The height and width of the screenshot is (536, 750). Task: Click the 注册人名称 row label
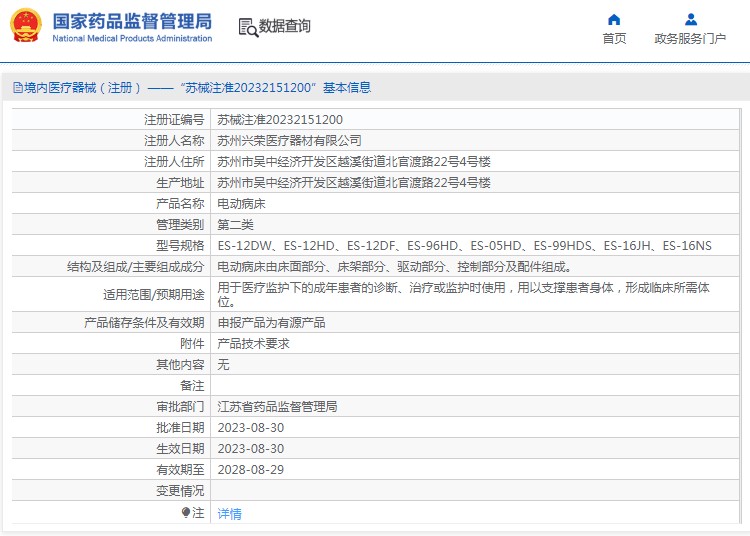[x=174, y=141]
